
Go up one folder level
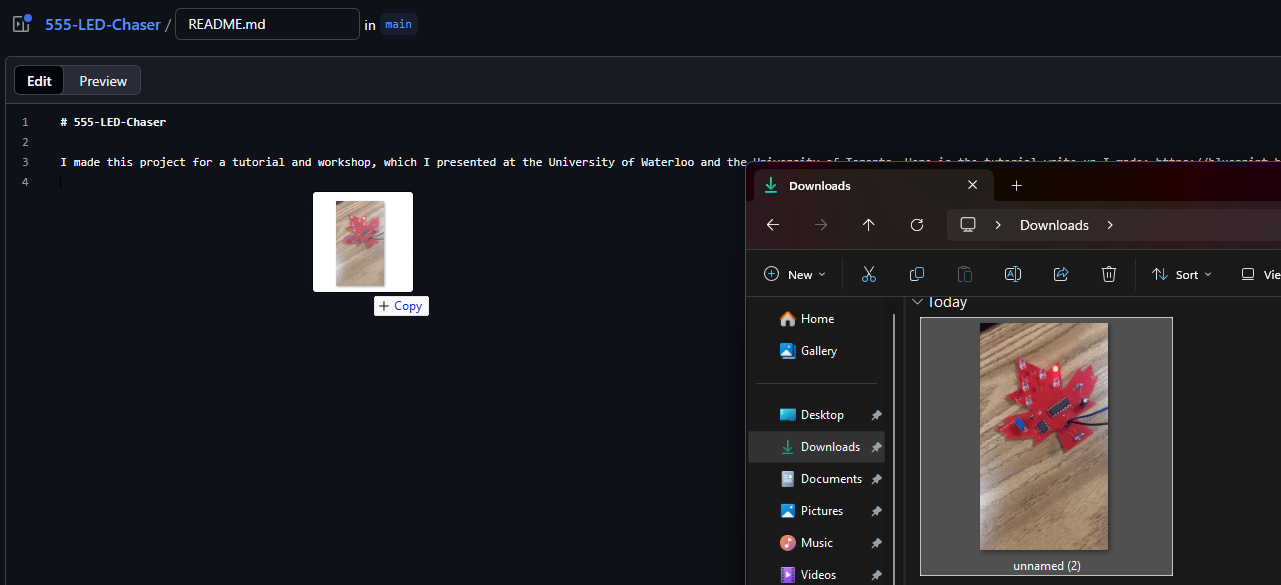868,225
